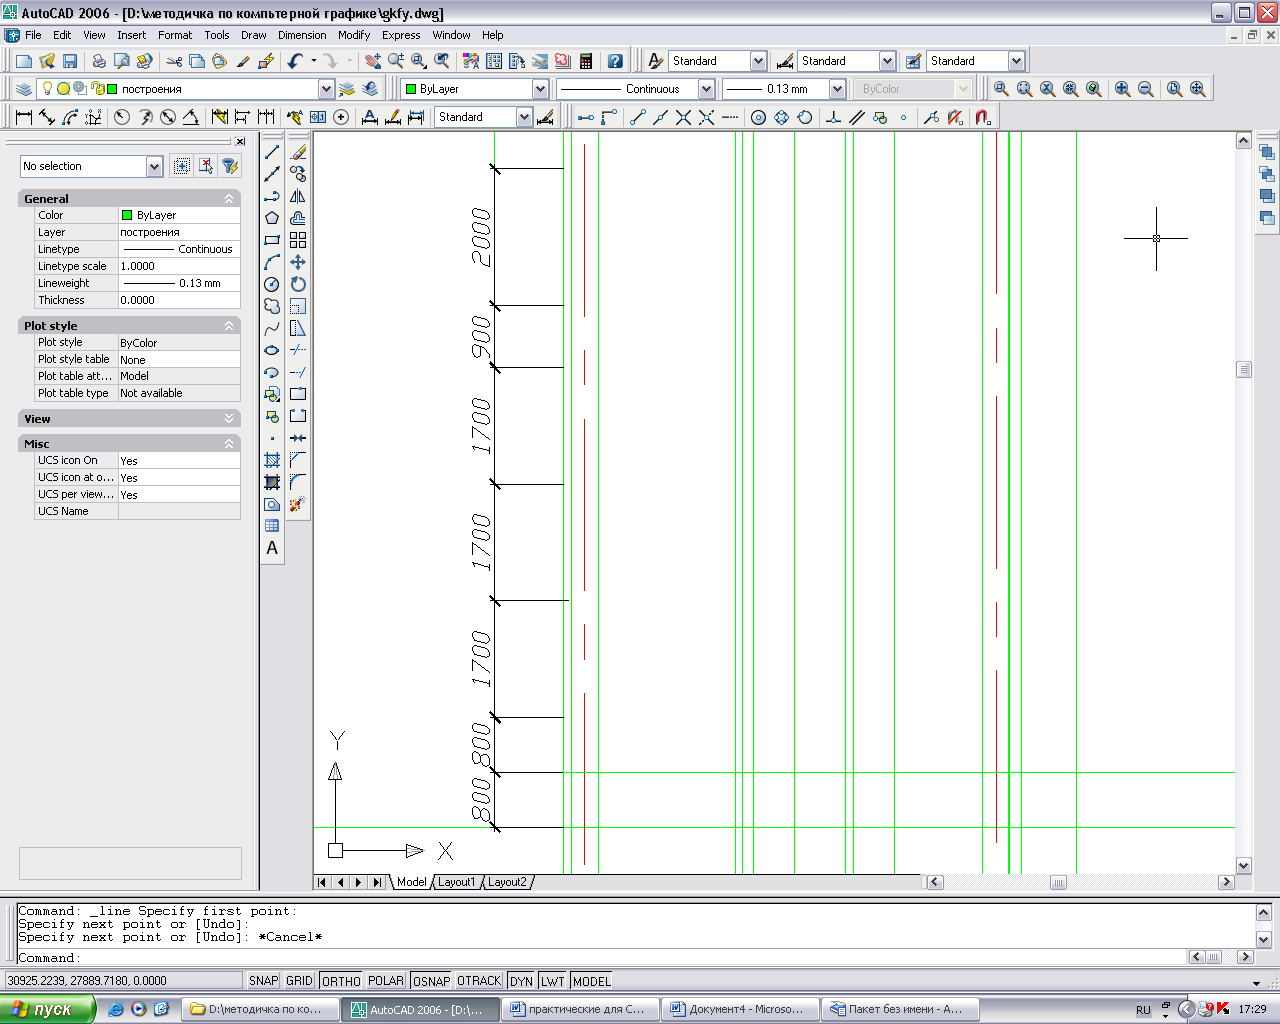Select the Arc draw tool
1280x1024 pixels.
point(272,262)
